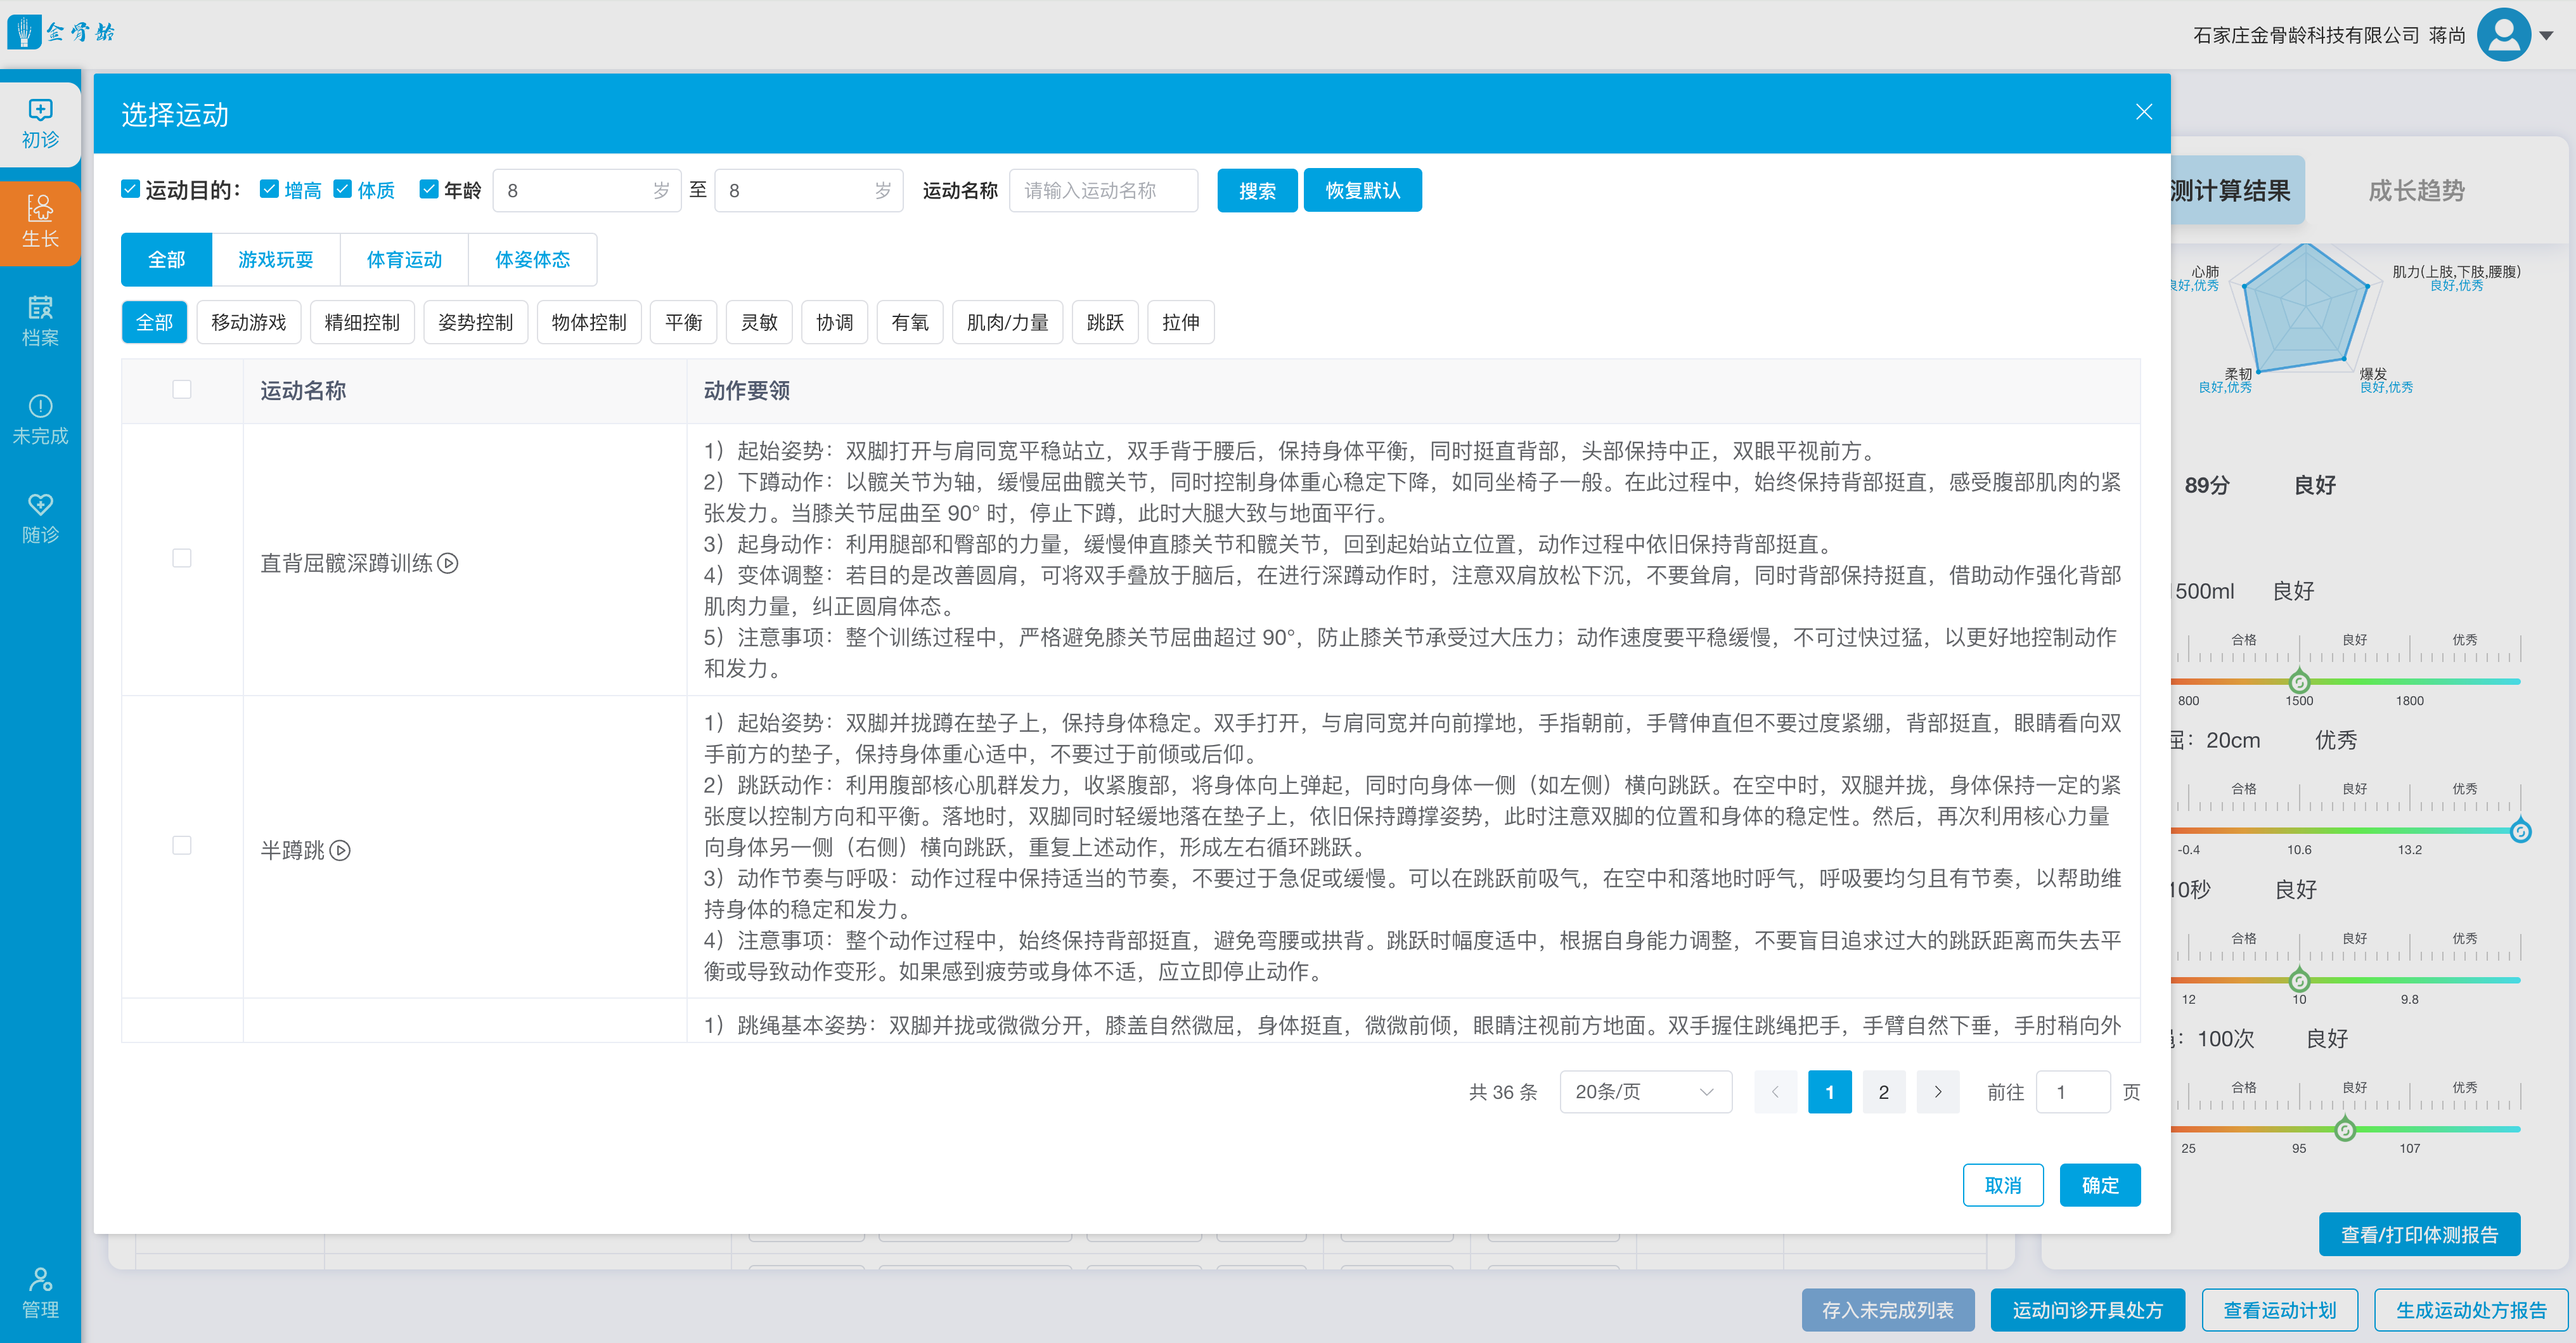Filter by 精细控制
This screenshot has height=1343, width=2576.
coord(362,322)
